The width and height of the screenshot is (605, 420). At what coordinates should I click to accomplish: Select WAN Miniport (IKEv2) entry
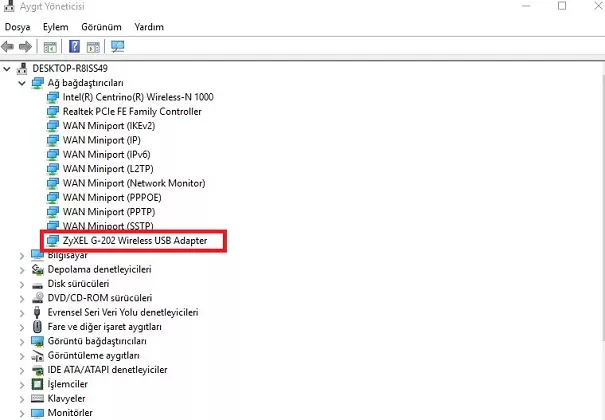coord(109,126)
